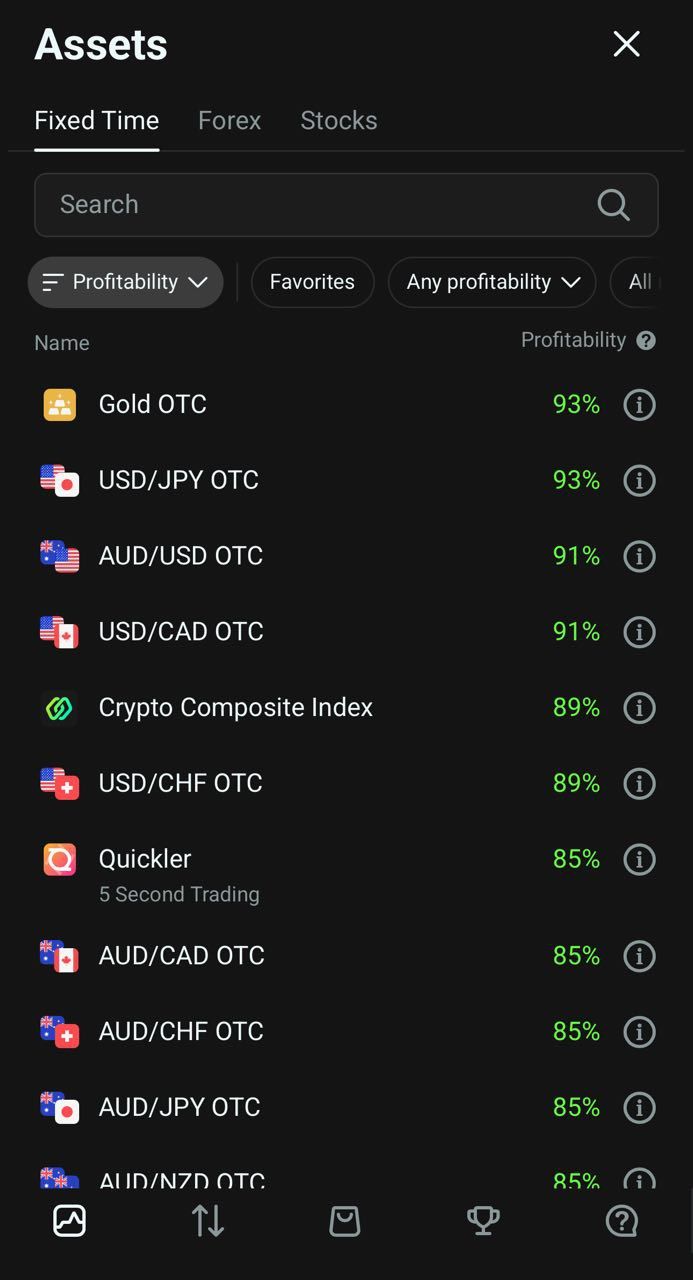Switch to the Stocks tab
Screen dimensions: 693x1280
tap(339, 121)
